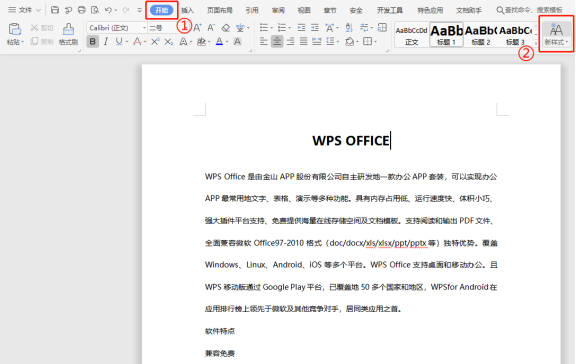576x364 pixels.
Task: Click the quick access toolbar customize arrow
Action: [x=139, y=10]
